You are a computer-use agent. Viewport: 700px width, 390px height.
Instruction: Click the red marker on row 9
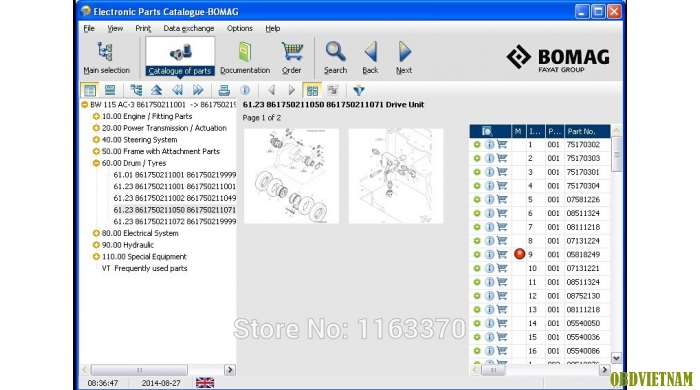point(519,254)
